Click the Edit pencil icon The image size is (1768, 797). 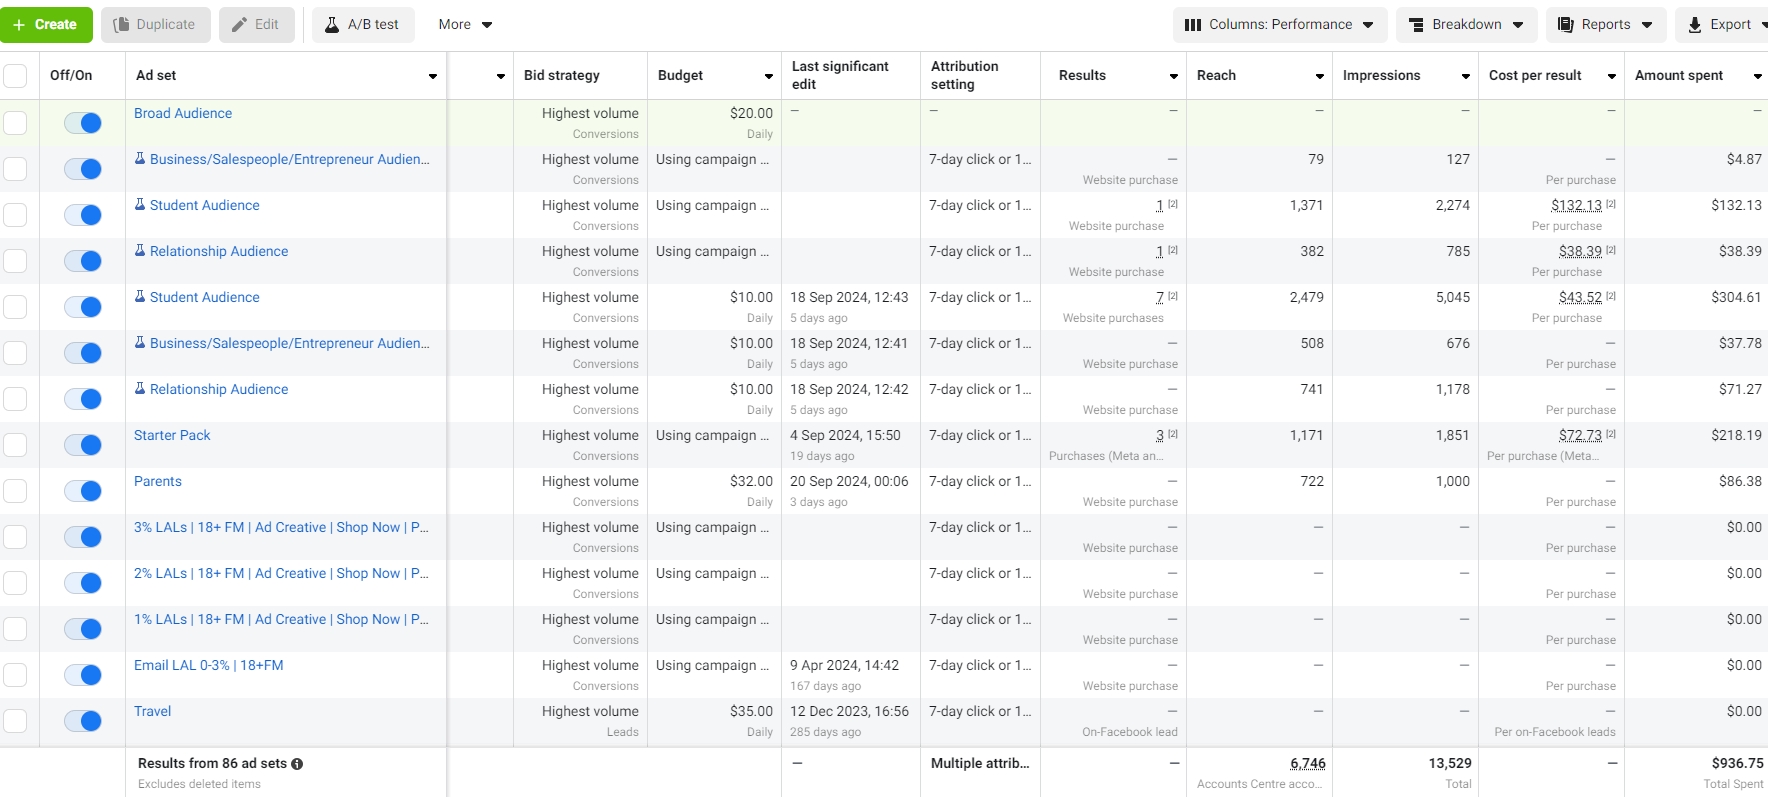(240, 25)
